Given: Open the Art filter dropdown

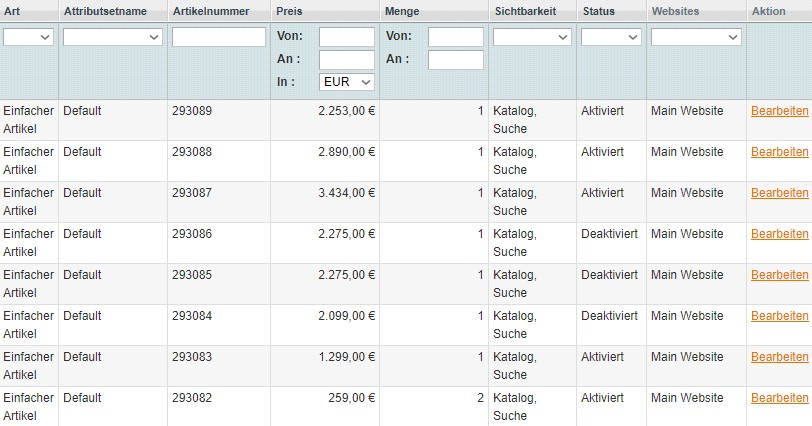Looking at the screenshot, I should coord(28,37).
